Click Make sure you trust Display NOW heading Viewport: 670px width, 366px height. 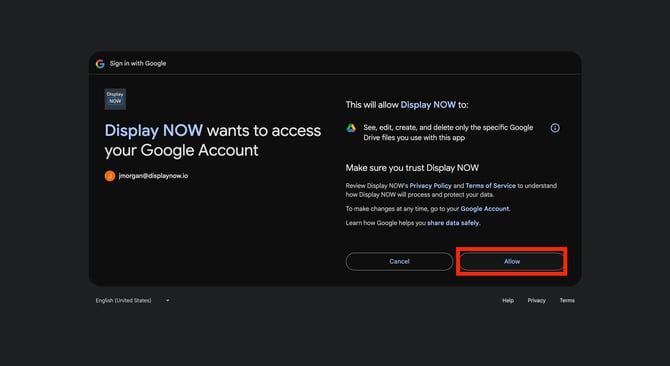pos(412,168)
